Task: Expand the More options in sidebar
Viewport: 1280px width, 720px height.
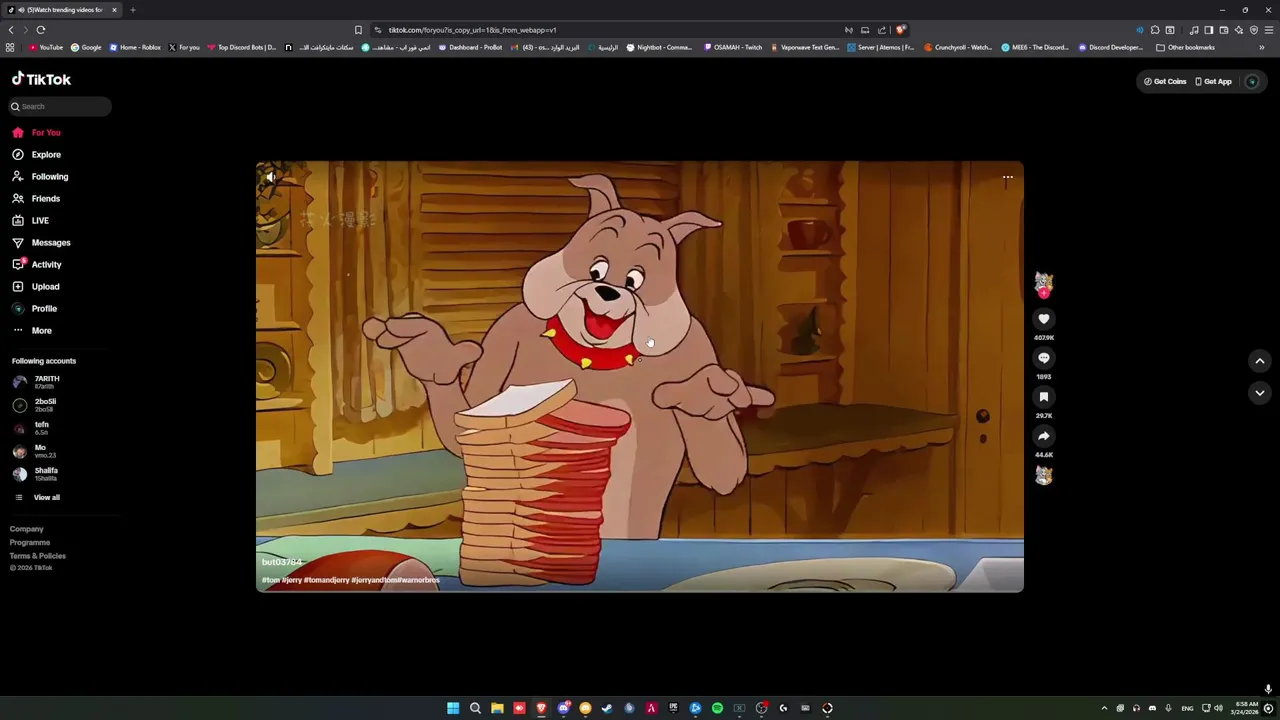Action: click(x=32, y=330)
